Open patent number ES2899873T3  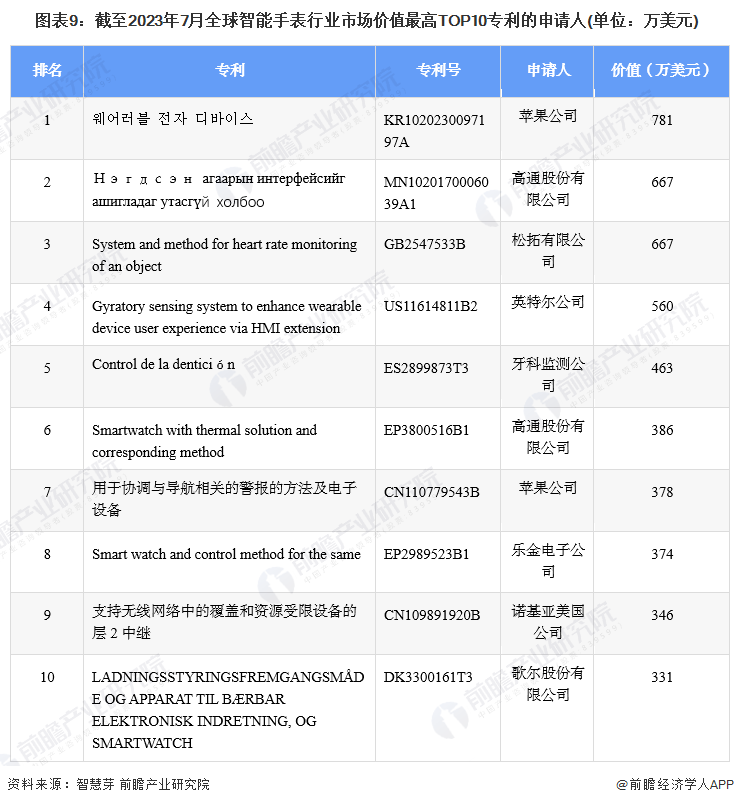(x=428, y=368)
